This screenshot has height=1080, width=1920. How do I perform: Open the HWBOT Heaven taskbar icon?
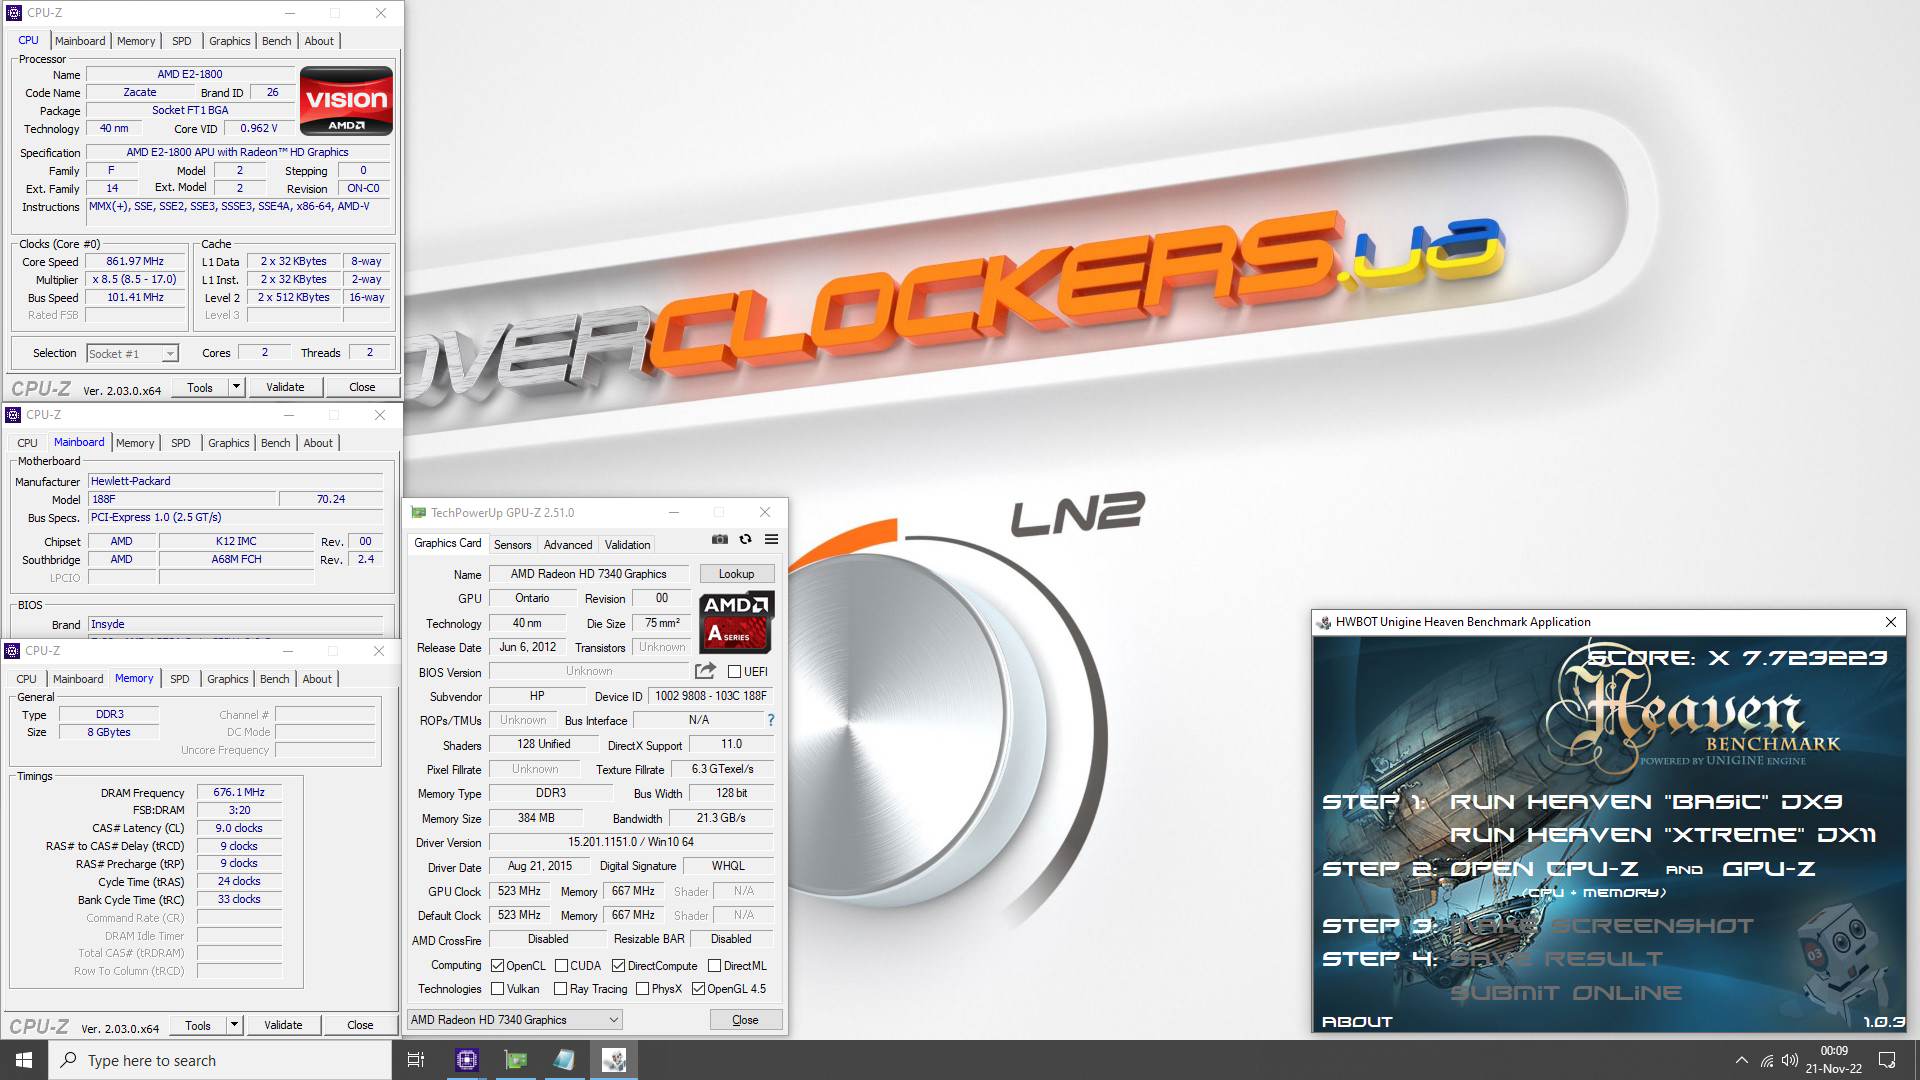pyautogui.click(x=614, y=1060)
